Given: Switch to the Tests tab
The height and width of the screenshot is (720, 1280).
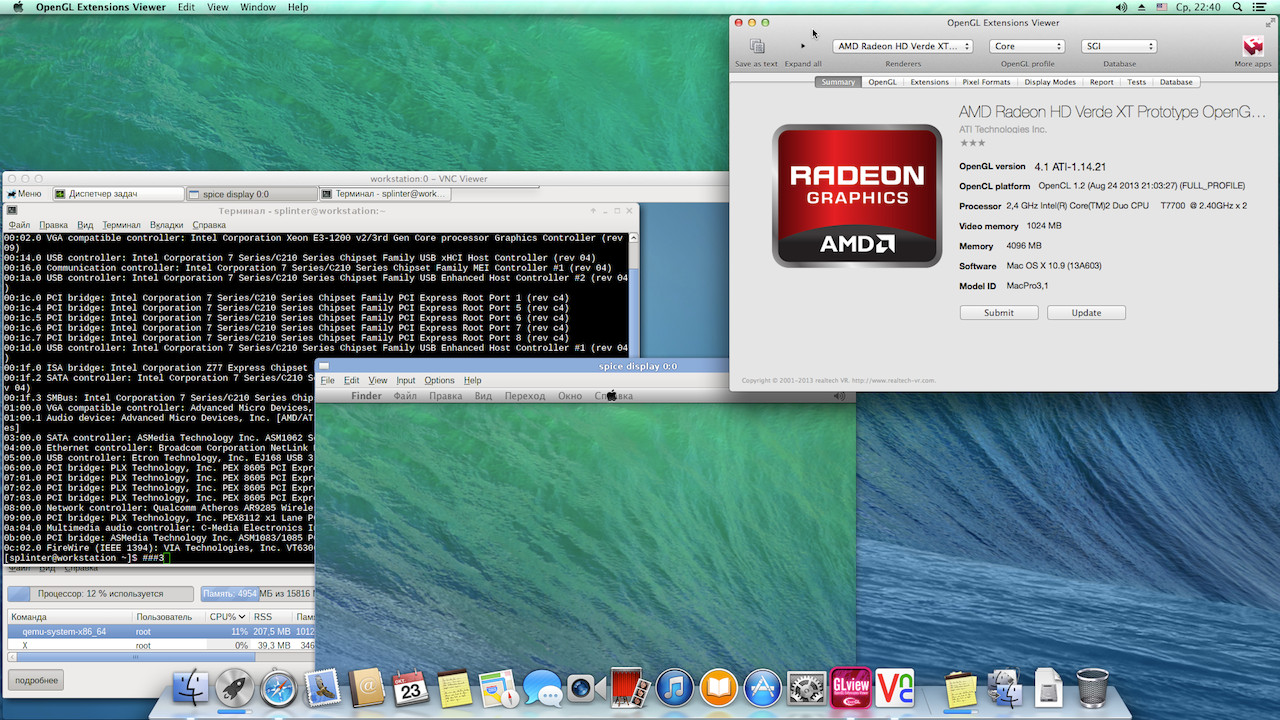Looking at the screenshot, I should coord(1136,82).
